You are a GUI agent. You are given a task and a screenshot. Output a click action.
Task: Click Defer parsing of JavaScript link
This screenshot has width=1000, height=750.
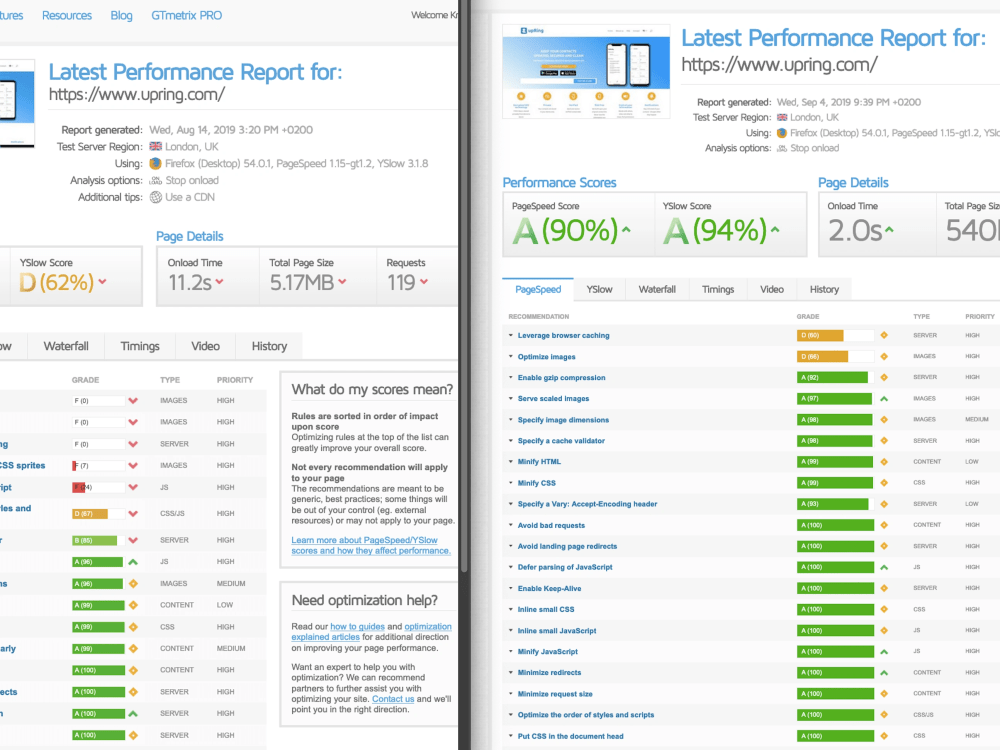coord(565,567)
